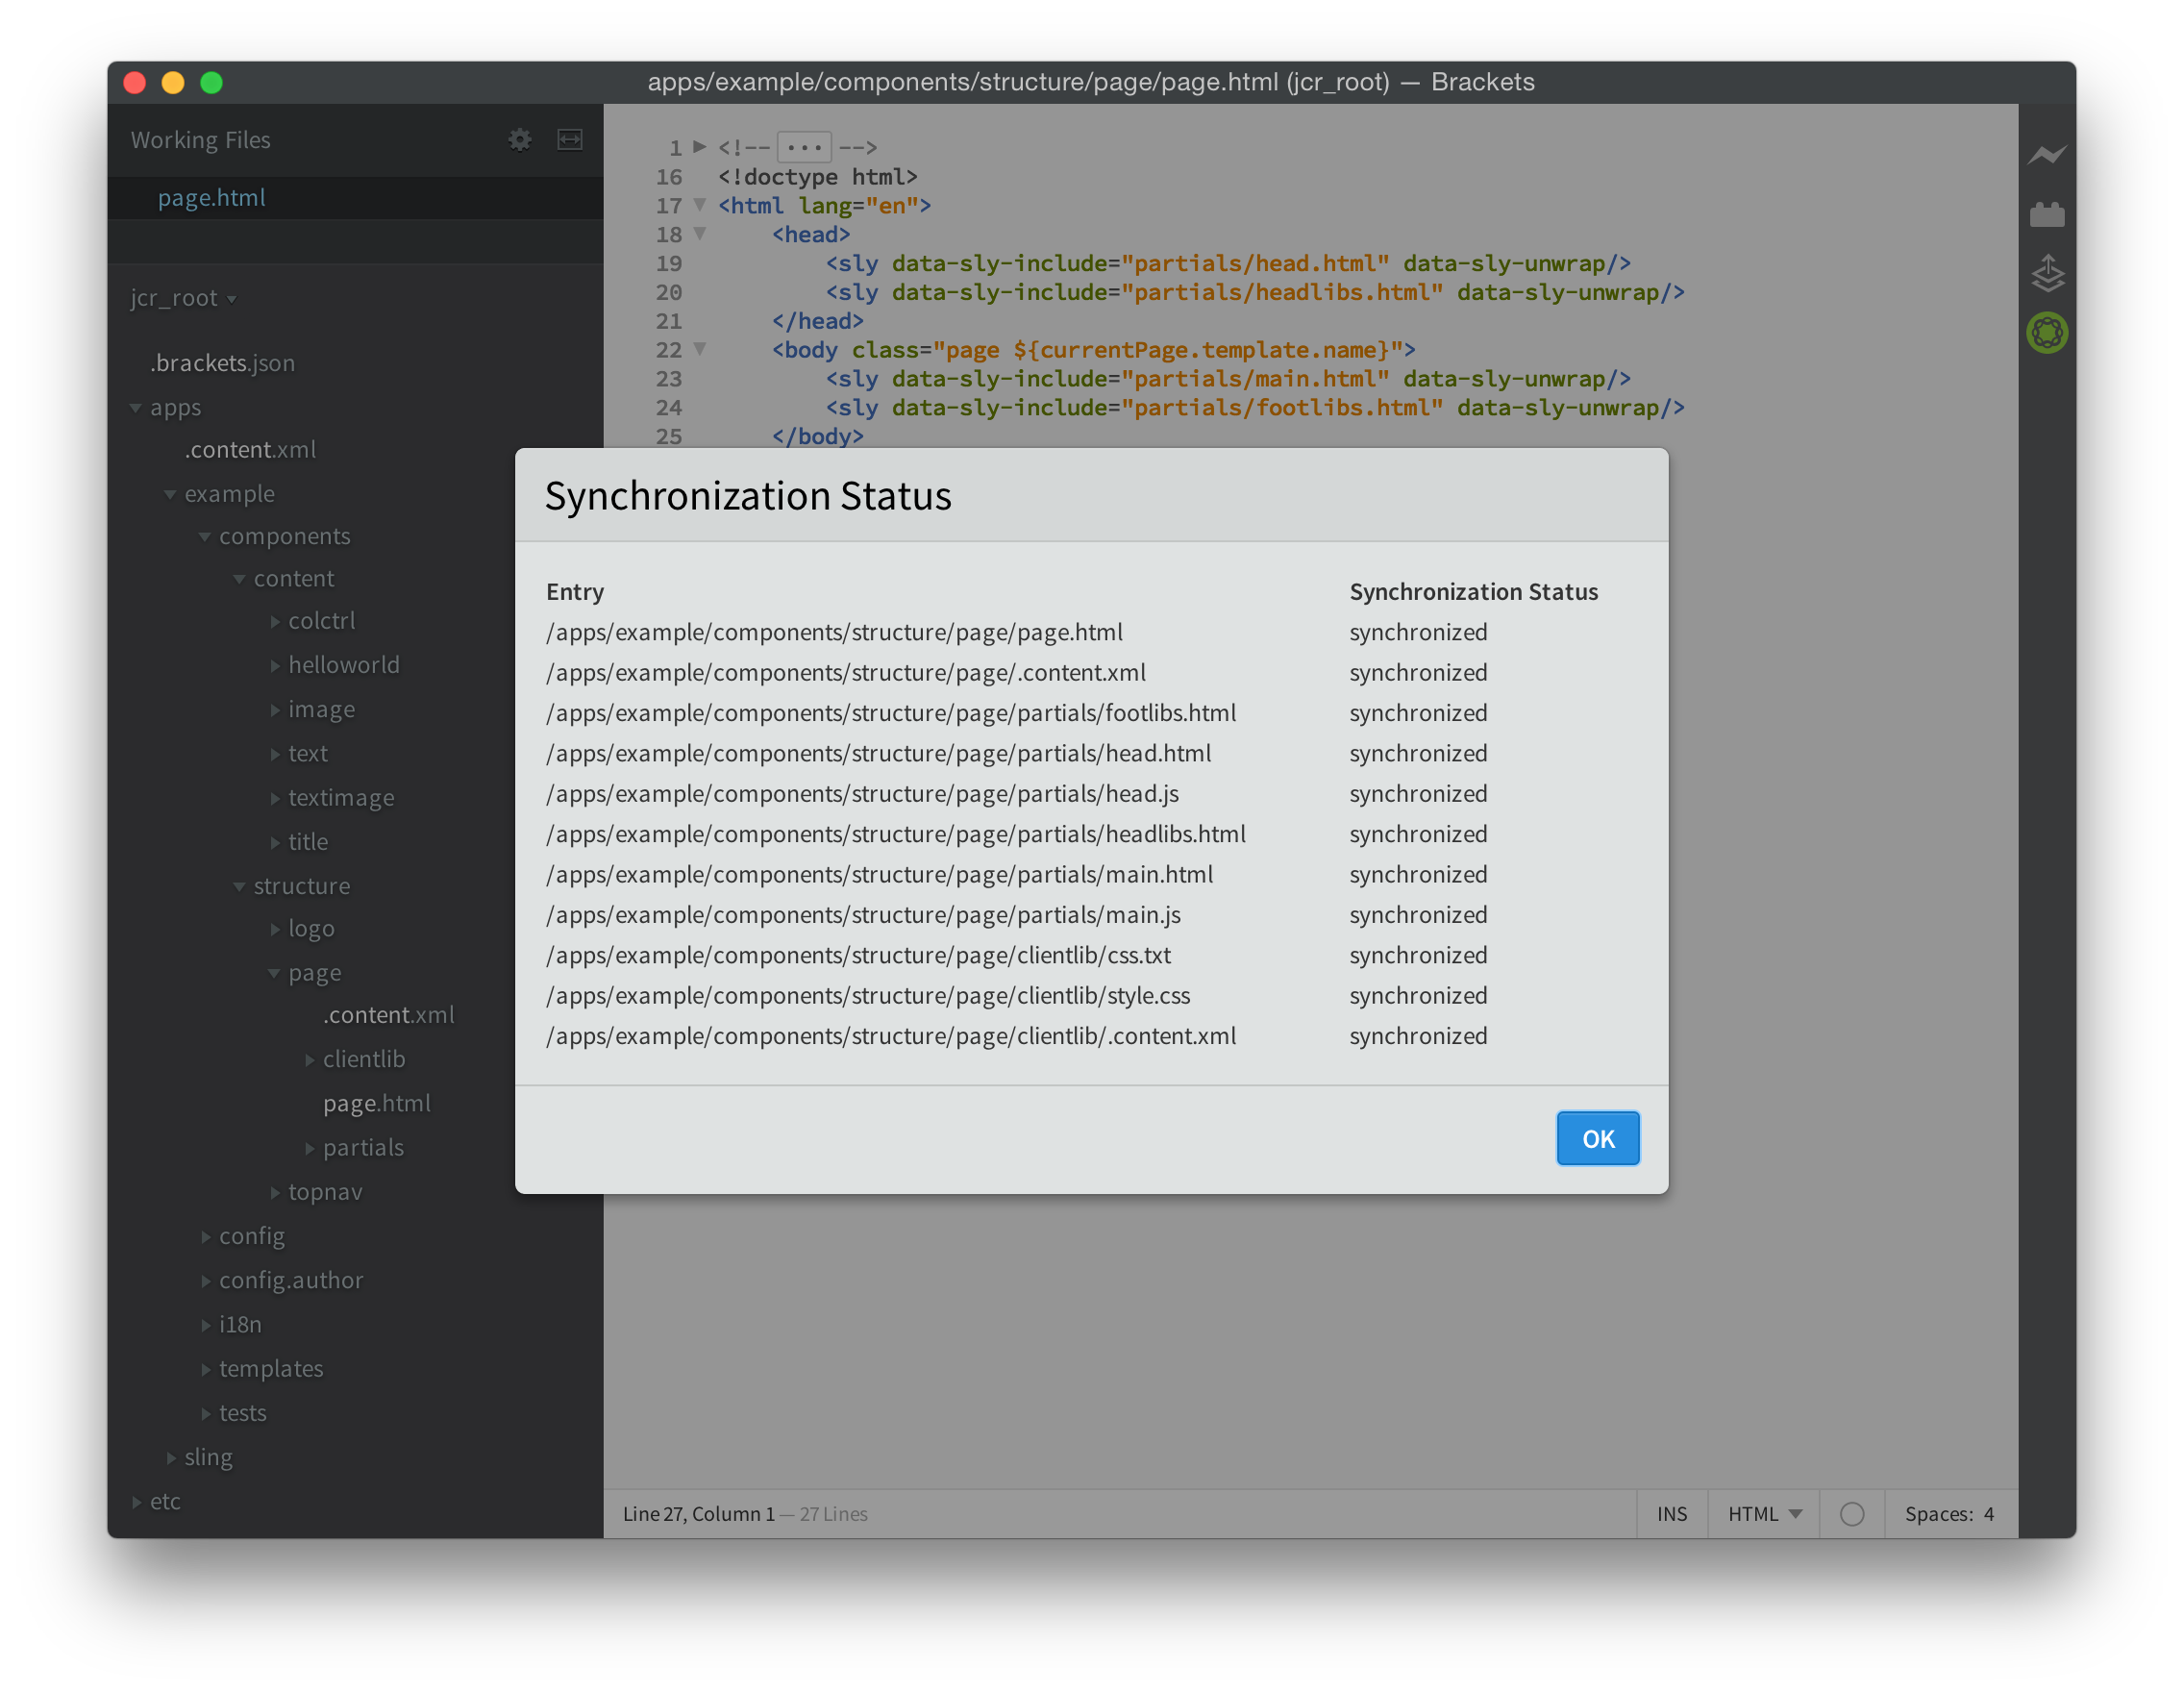The image size is (2184, 1692).
Task: Toggle INS insert mode in status bar
Action: coord(1671,1514)
